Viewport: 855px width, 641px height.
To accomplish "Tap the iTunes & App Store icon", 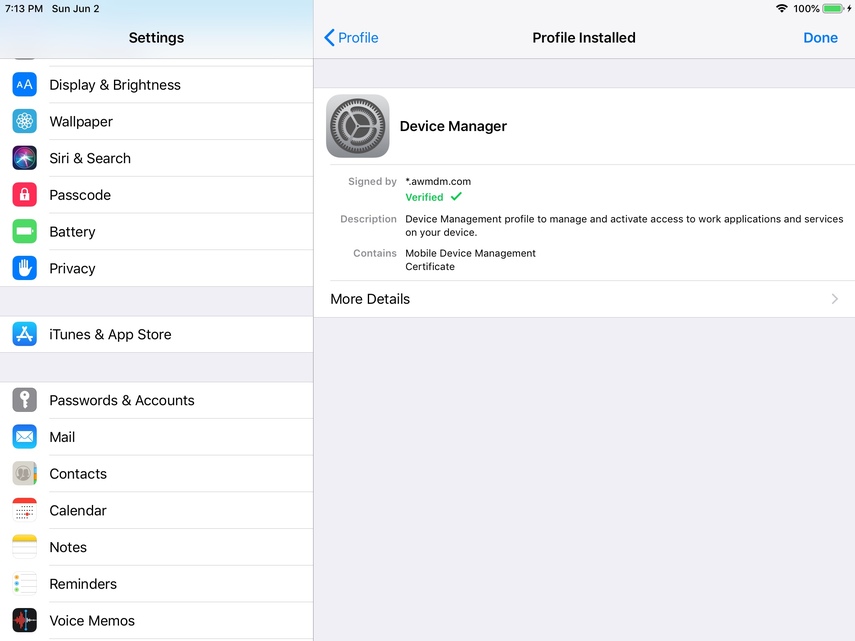I will click(x=25, y=335).
